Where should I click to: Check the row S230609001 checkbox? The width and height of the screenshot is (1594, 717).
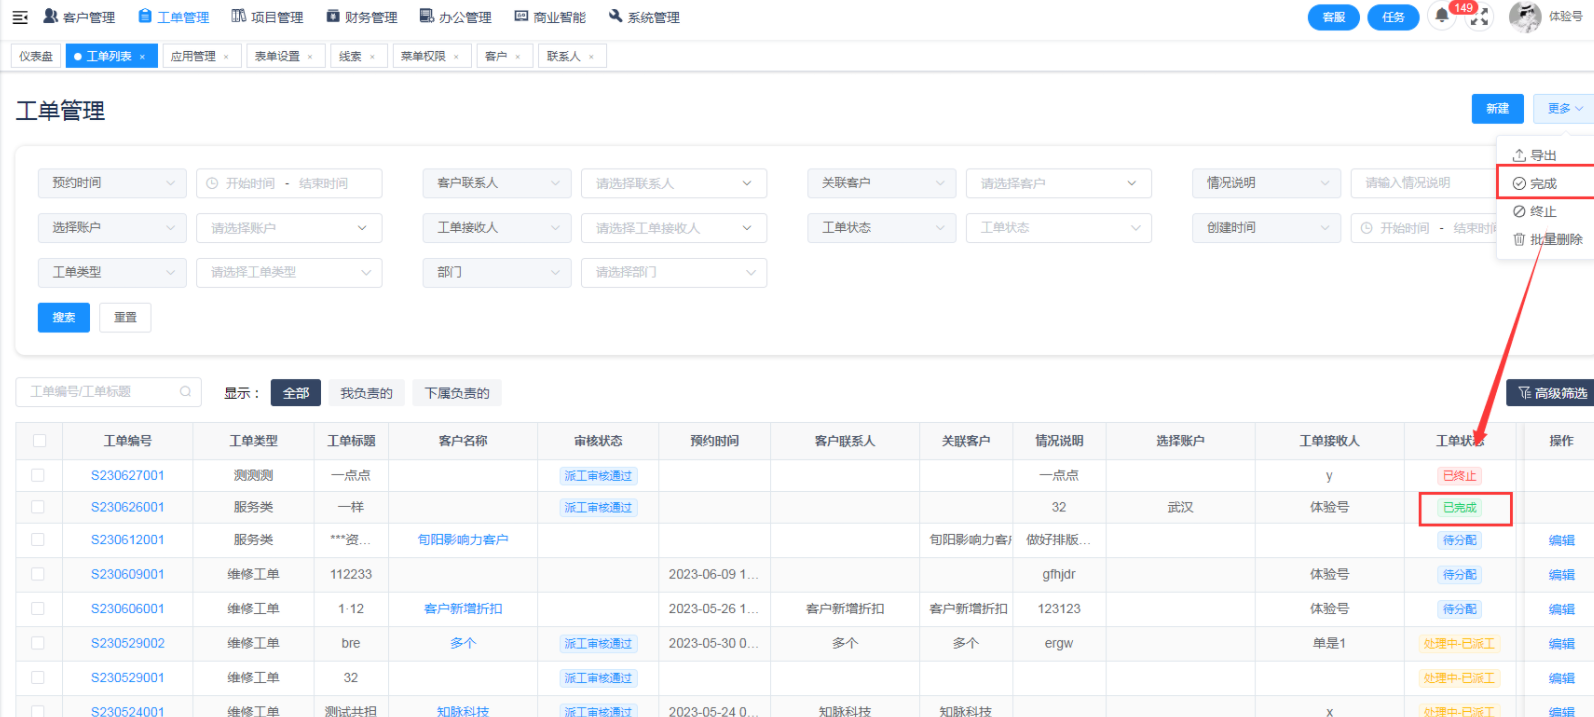pos(38,574)
